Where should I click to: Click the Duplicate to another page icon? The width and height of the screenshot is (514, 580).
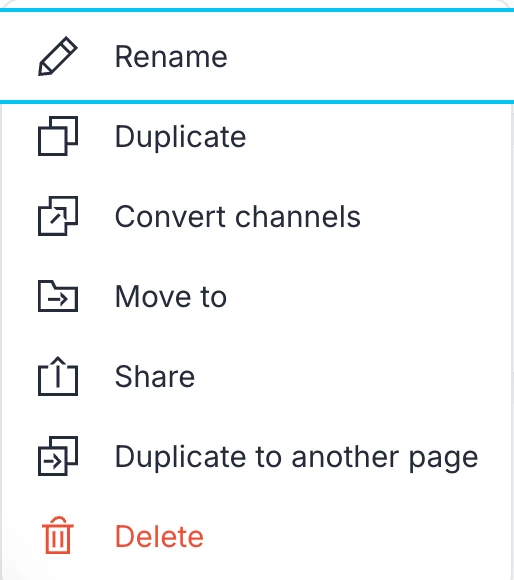(x=58, y=456)
